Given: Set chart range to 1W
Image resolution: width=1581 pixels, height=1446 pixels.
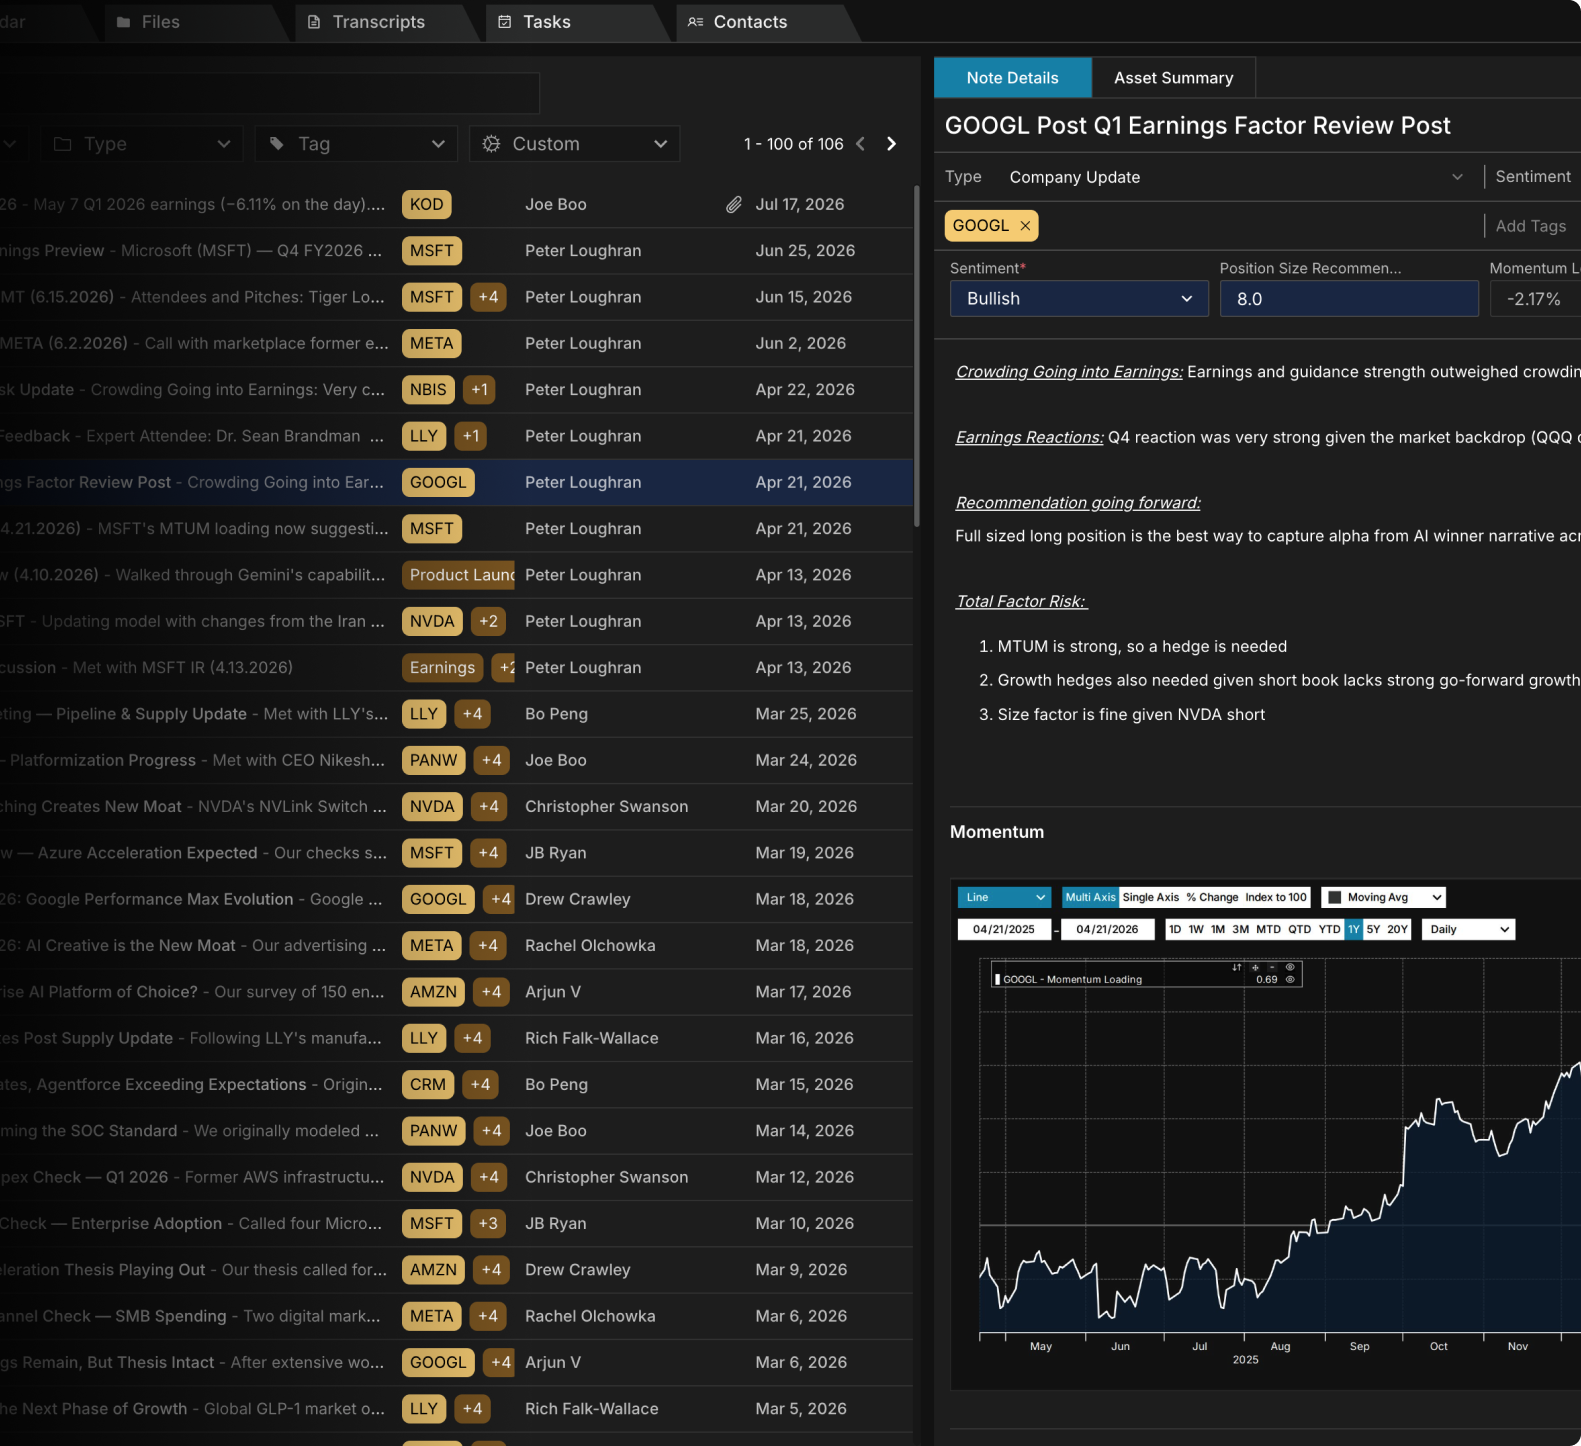Looking at the screenshot, I should click(1196, 929).
